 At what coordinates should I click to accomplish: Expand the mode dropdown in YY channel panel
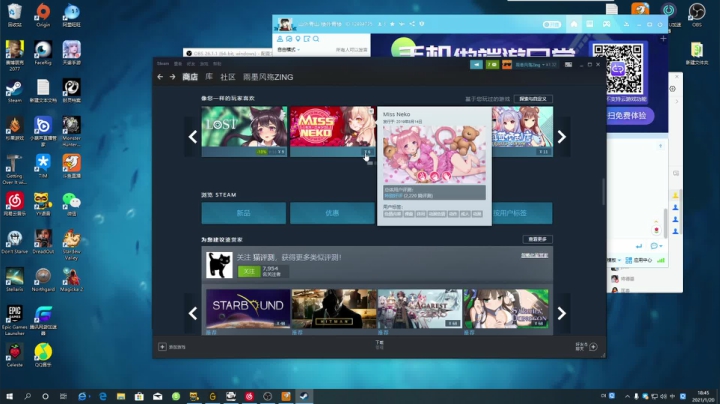tap(288, 50)
